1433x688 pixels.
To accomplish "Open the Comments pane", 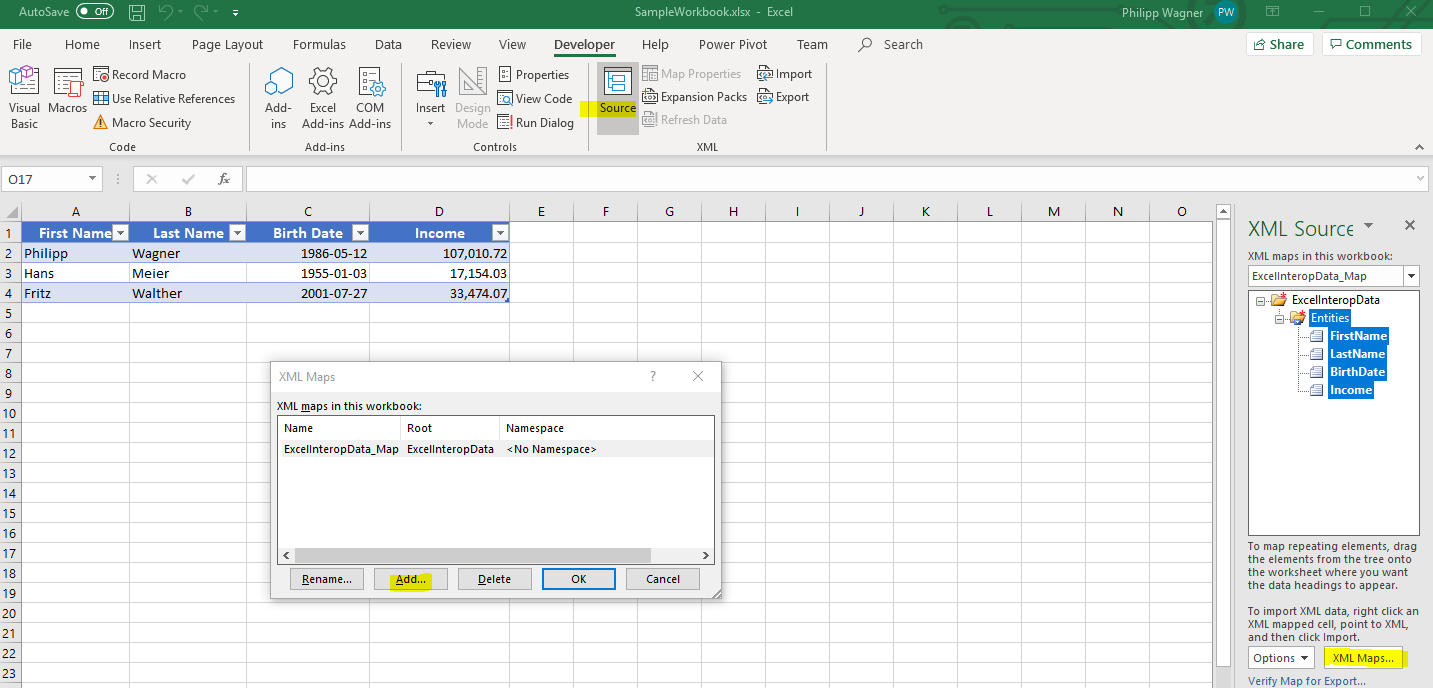I will 1371,44.
